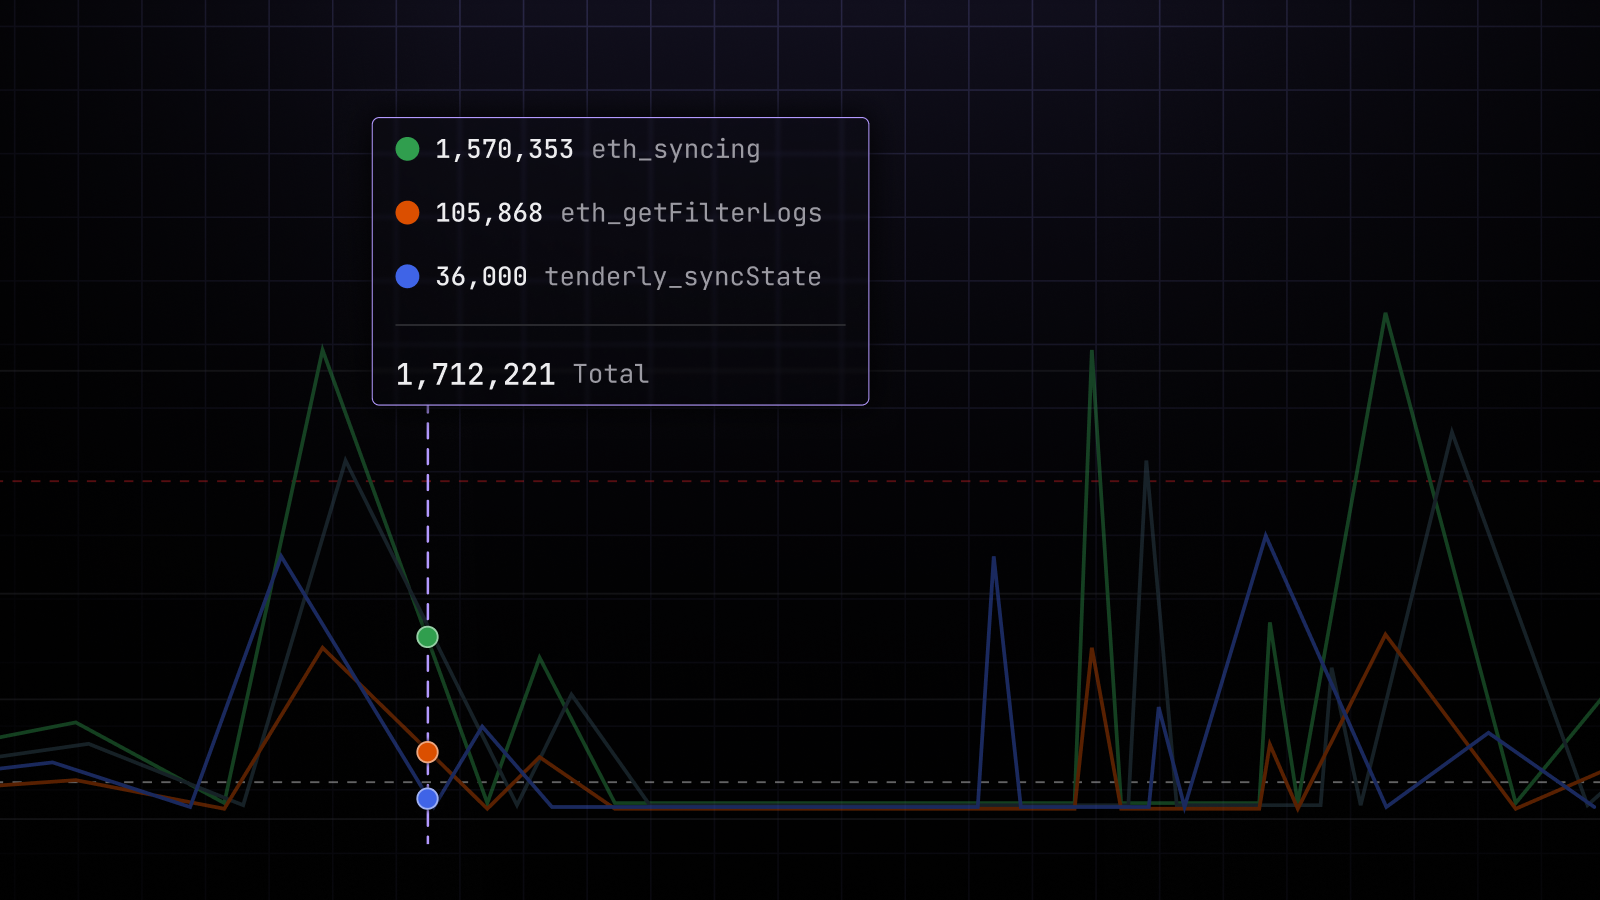This screenshot has width=1600, height=900.
Task: Select the blue tenderly_syncState legend dot
Action: pos(406,277)
